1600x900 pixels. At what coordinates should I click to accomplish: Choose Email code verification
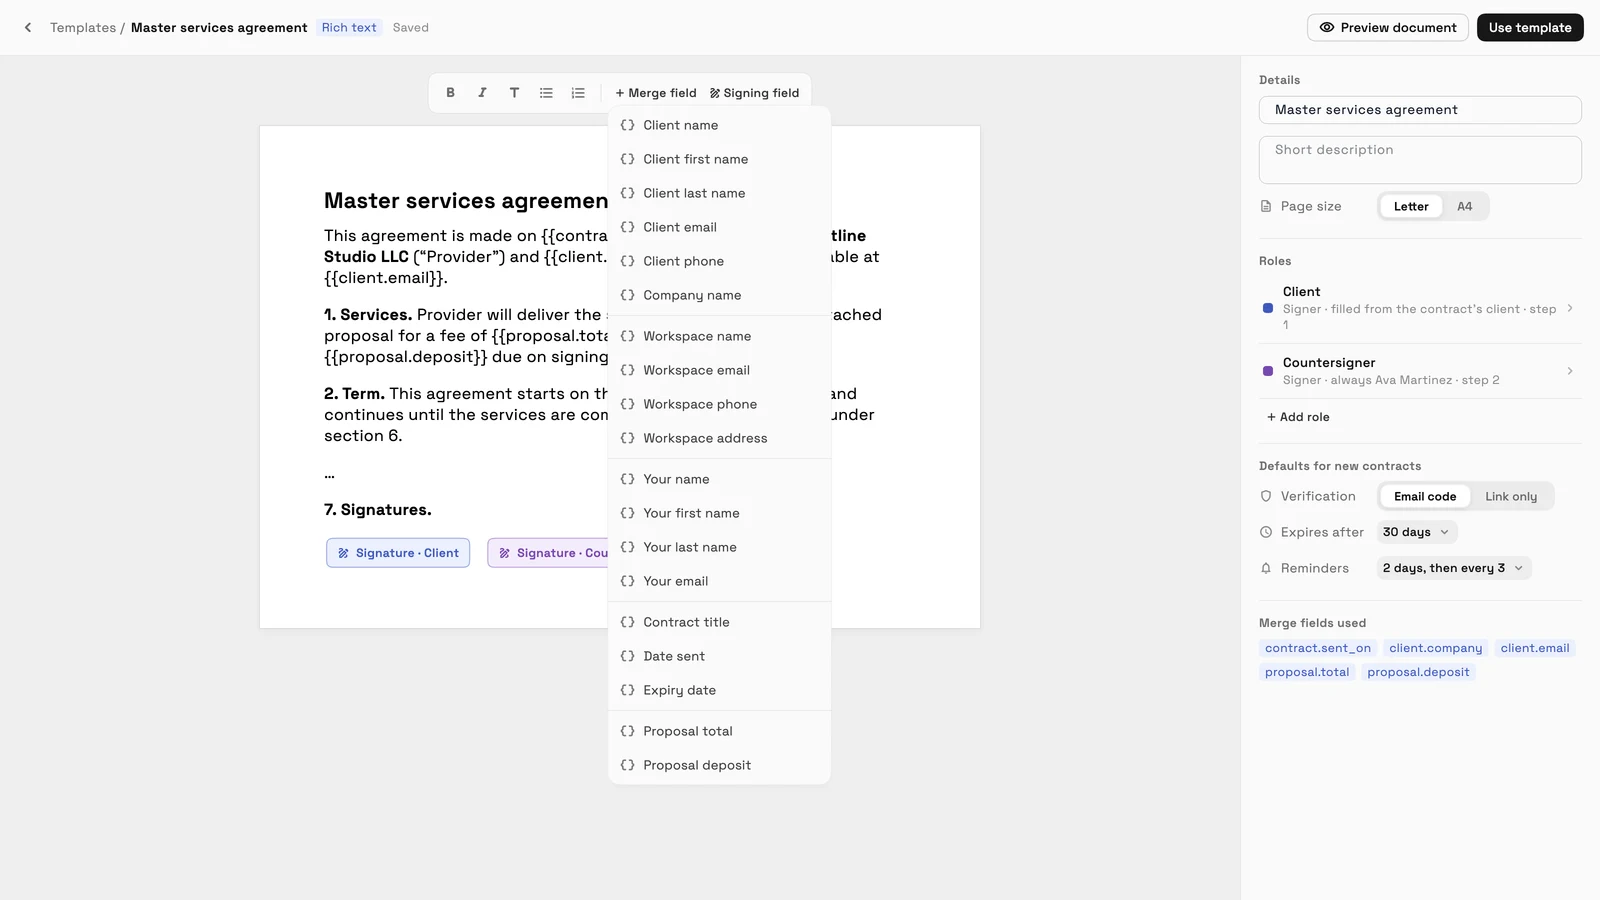click(1425, 496)
